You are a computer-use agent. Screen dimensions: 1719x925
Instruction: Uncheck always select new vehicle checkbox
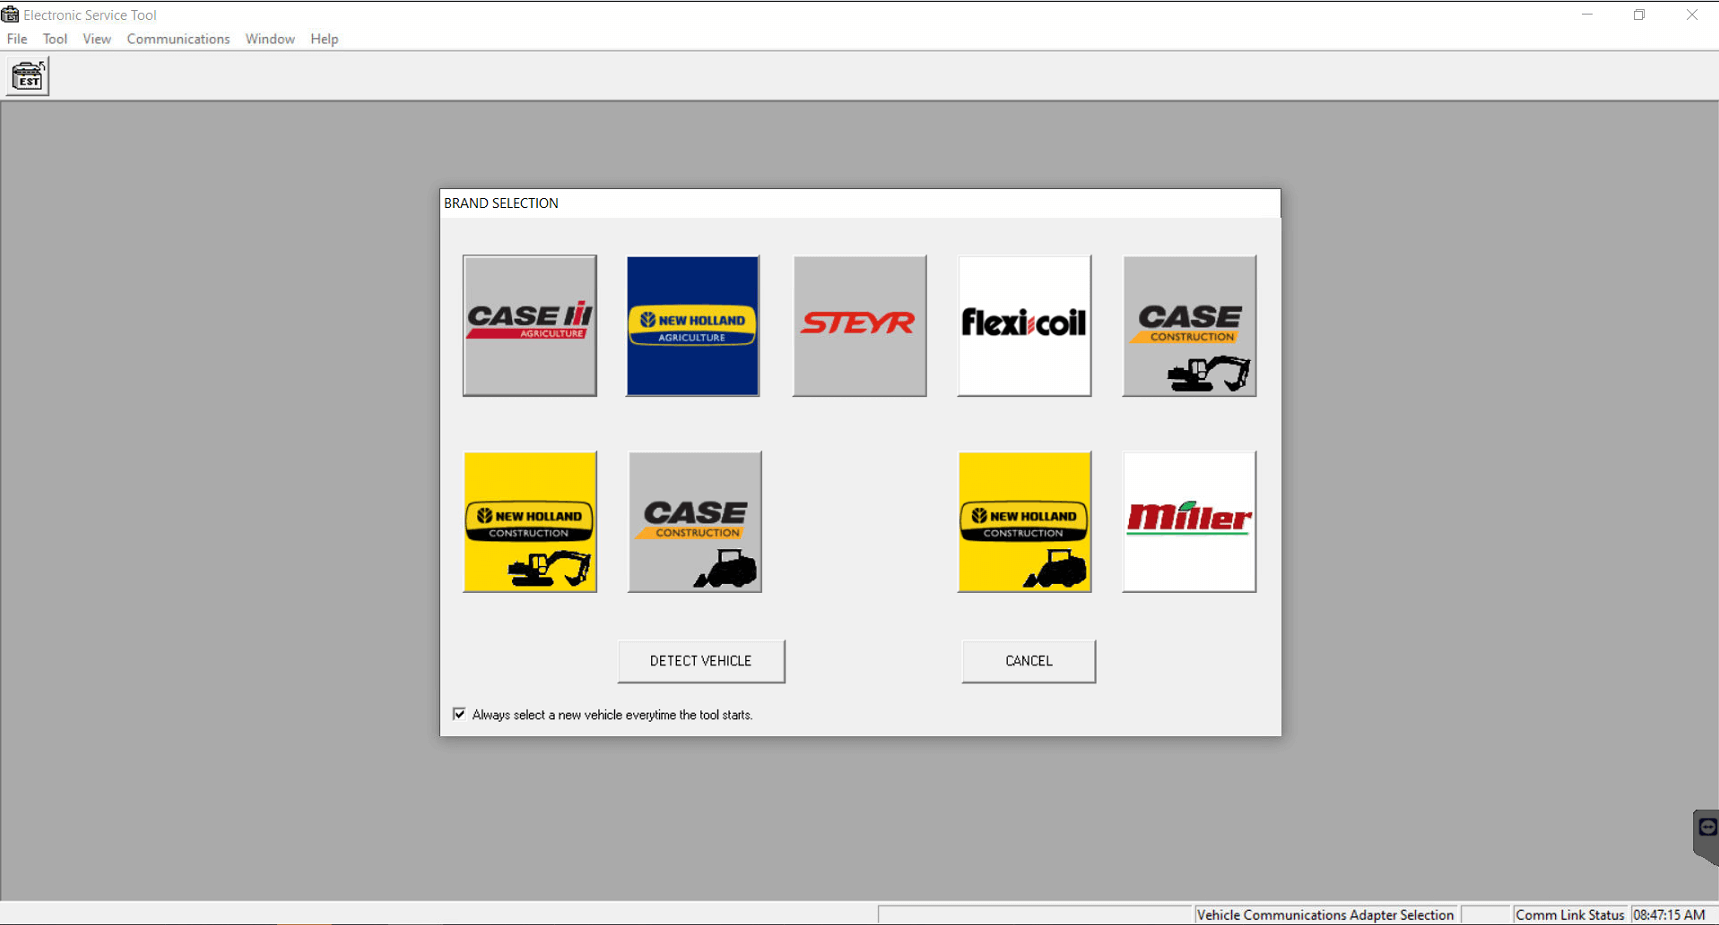coord(459,714)
